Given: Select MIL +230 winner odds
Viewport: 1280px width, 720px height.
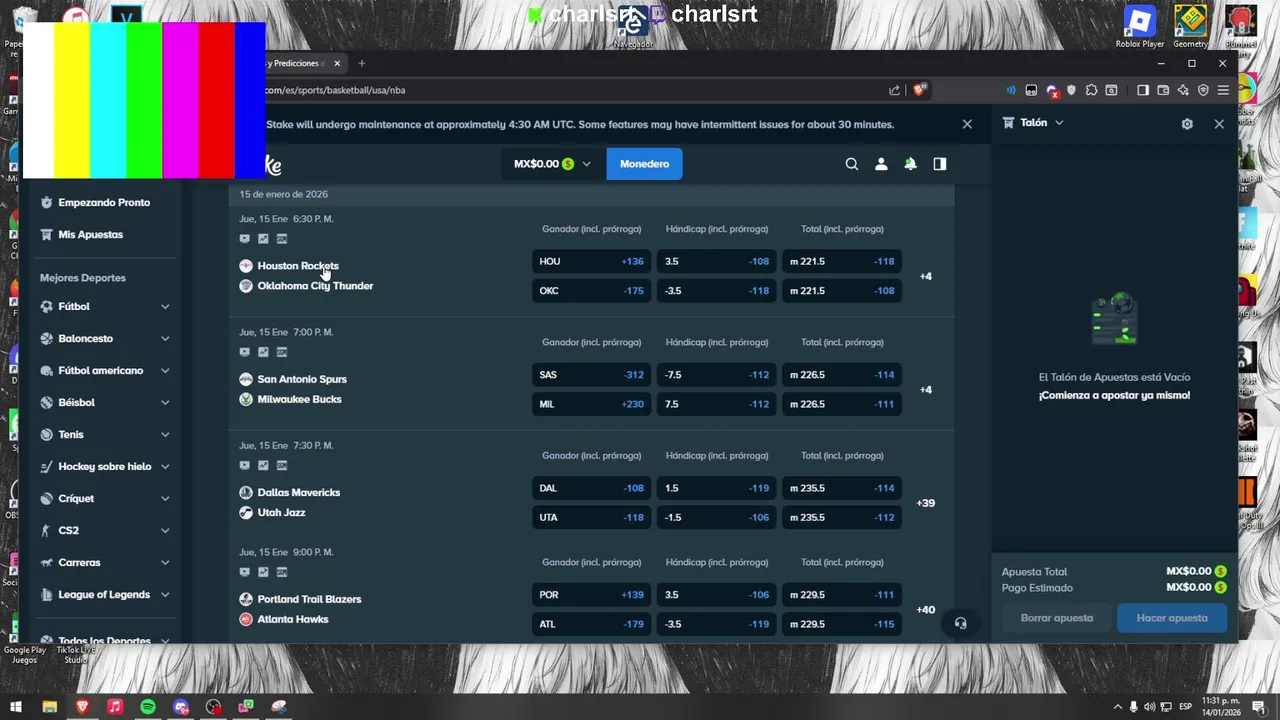Looking at the screenshot, I should [x=591, y=404].
